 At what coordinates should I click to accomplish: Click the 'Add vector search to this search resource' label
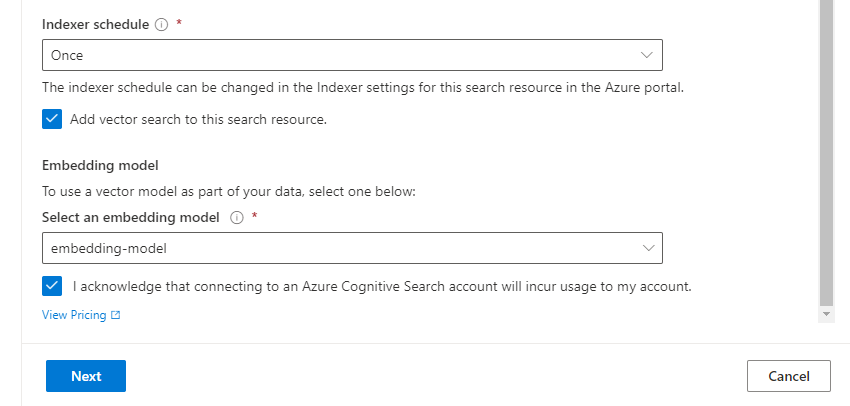pyautogui.click(x=198, y=119)
